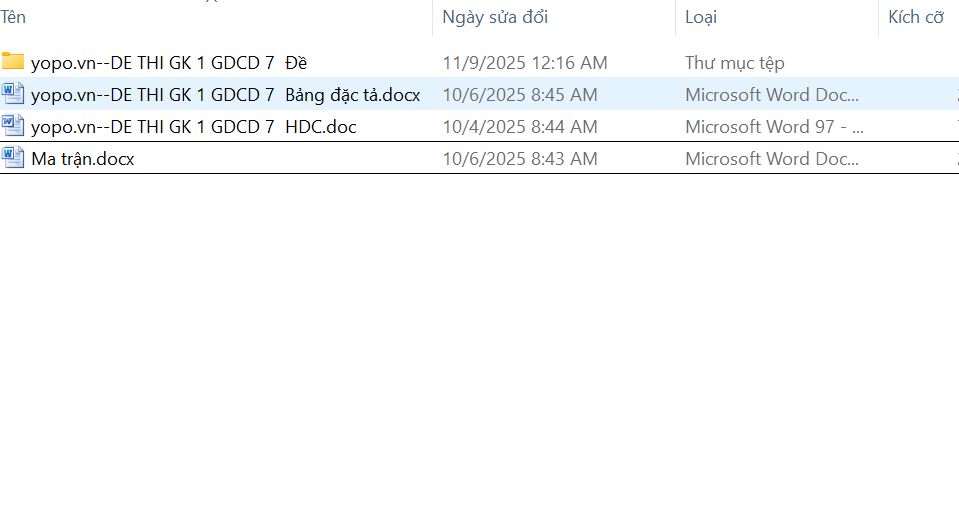Click the Thư mục tệp type cell
The image size is (959, 506).
[735, 63]
